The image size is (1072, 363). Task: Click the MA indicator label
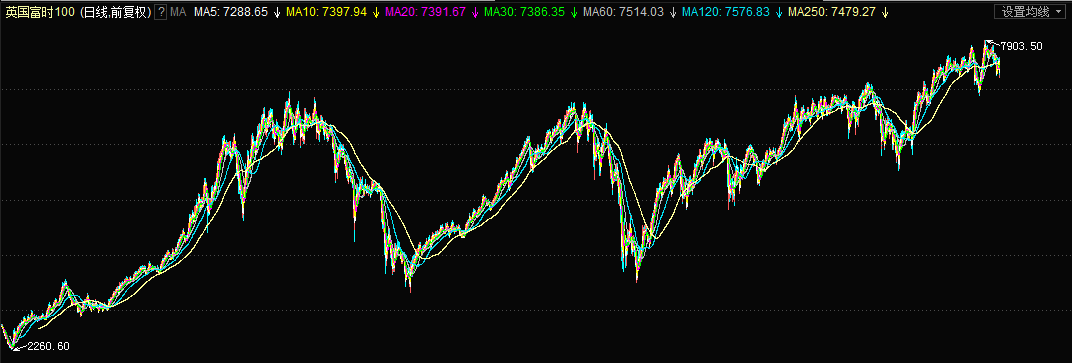click(x=178, y=12)
